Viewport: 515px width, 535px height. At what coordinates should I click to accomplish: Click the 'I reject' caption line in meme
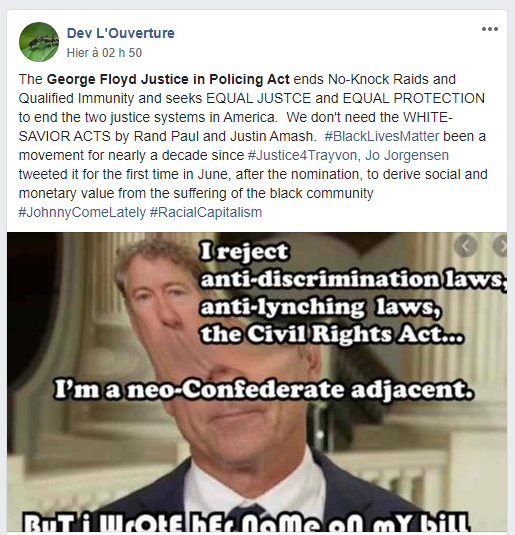(244, 251)
